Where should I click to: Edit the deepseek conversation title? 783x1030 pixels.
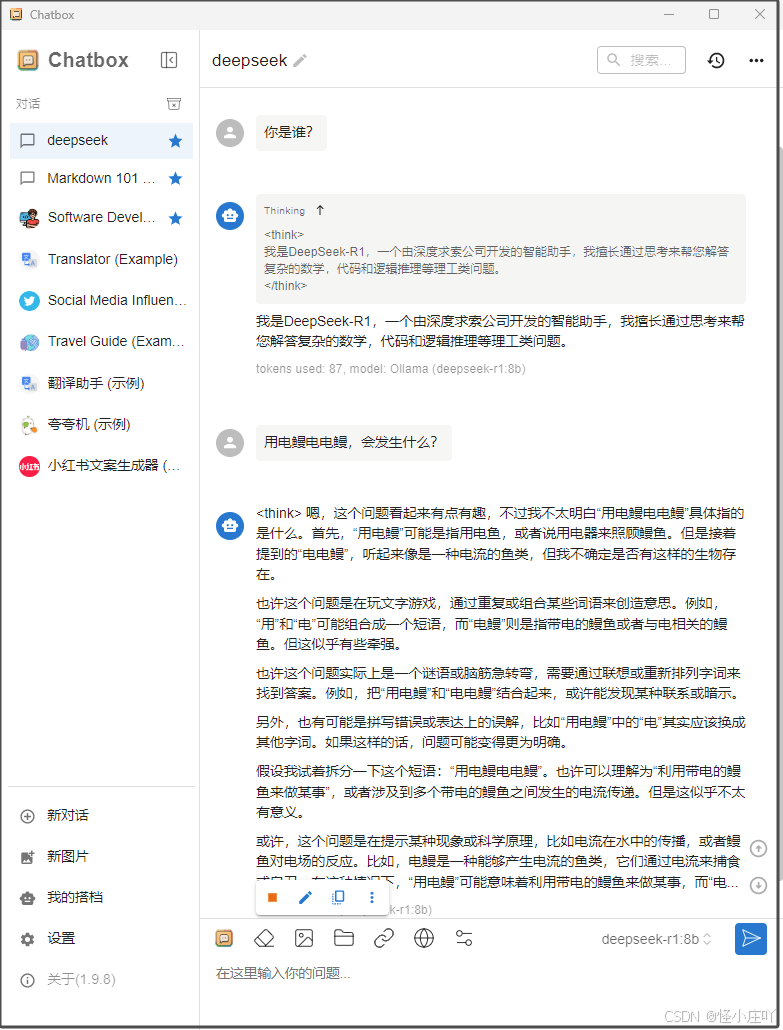(x=300, y=61)
